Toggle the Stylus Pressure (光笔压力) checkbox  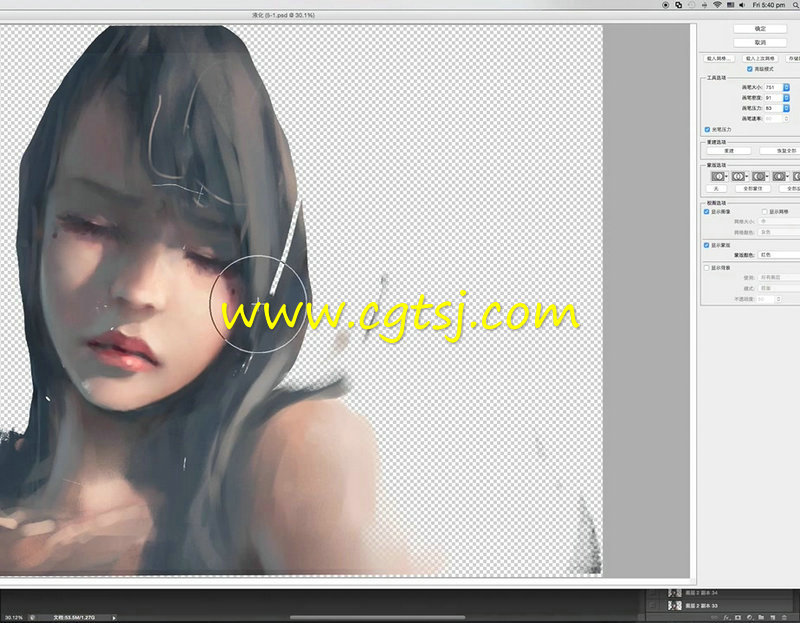[707, 130]
